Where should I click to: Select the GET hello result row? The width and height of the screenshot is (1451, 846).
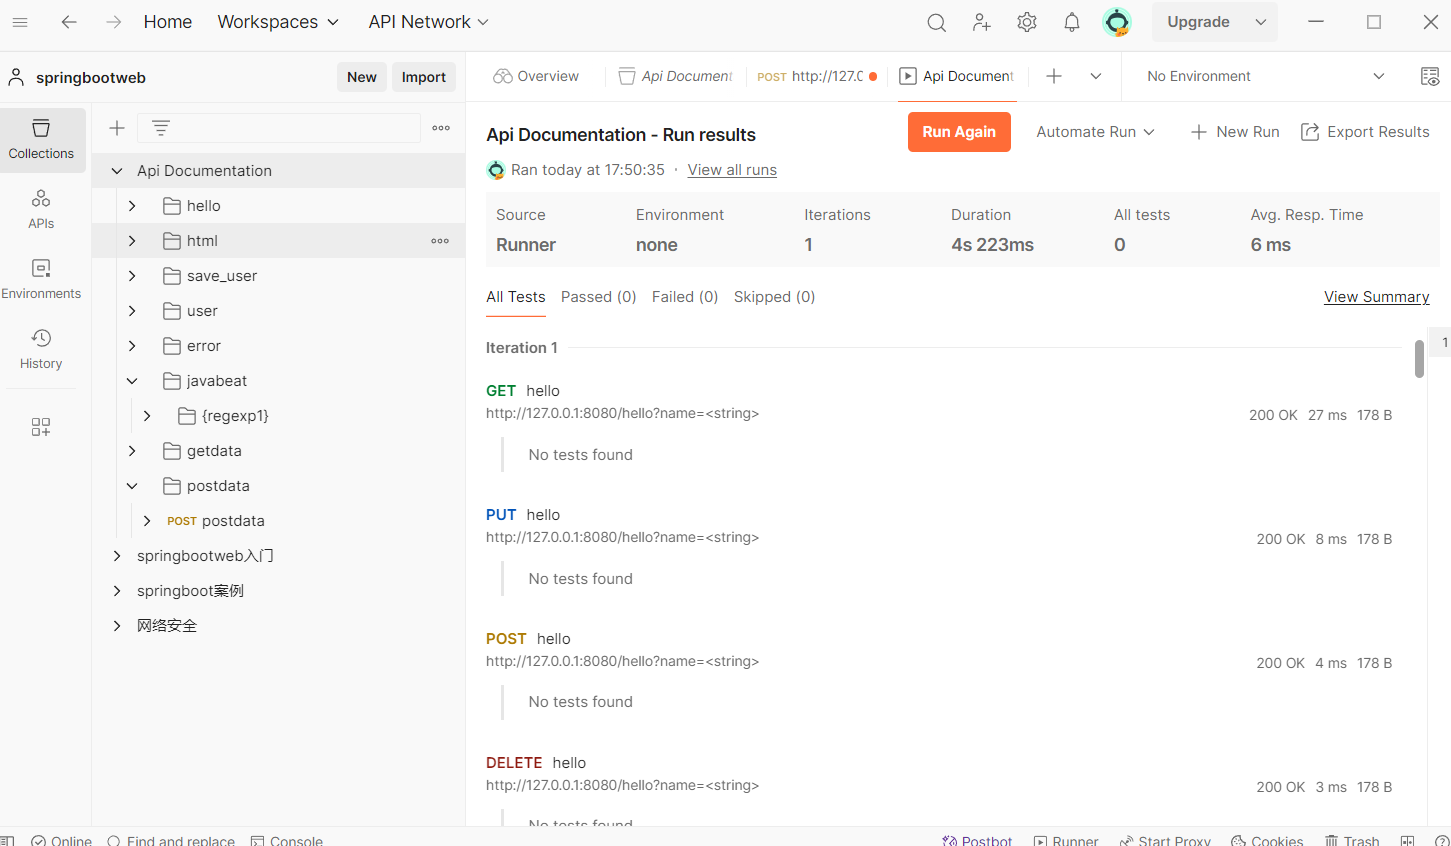point(939,402)
